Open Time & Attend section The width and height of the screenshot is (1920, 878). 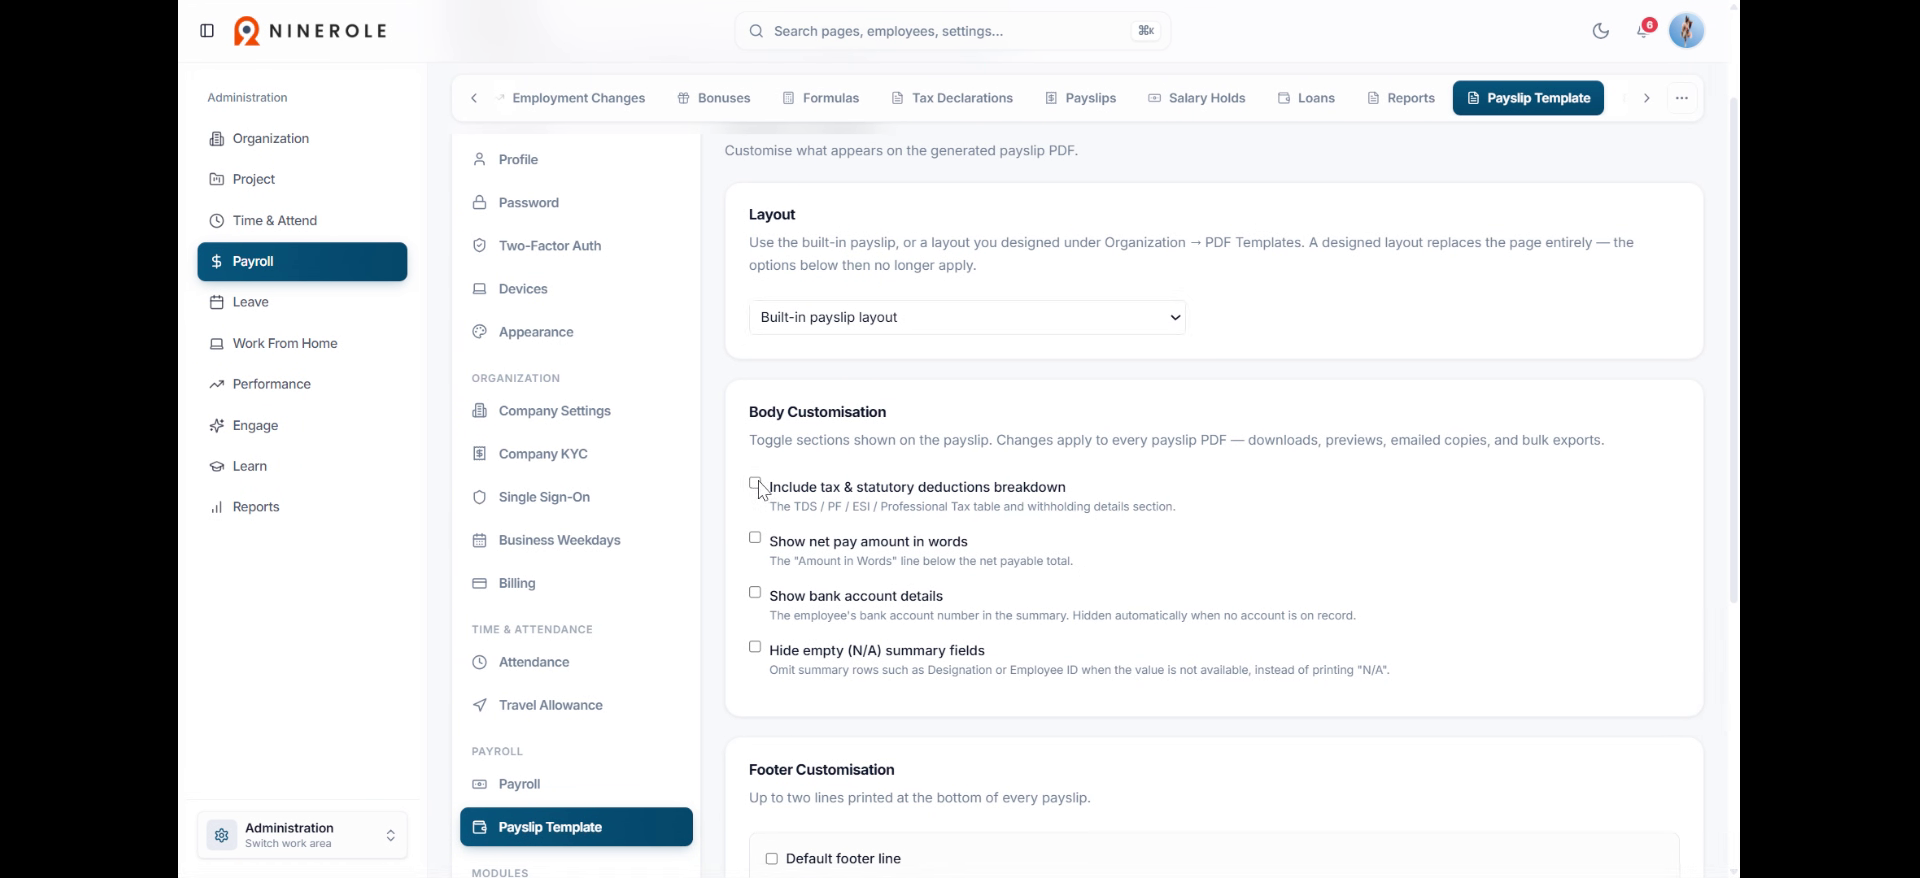coord(302,220)
